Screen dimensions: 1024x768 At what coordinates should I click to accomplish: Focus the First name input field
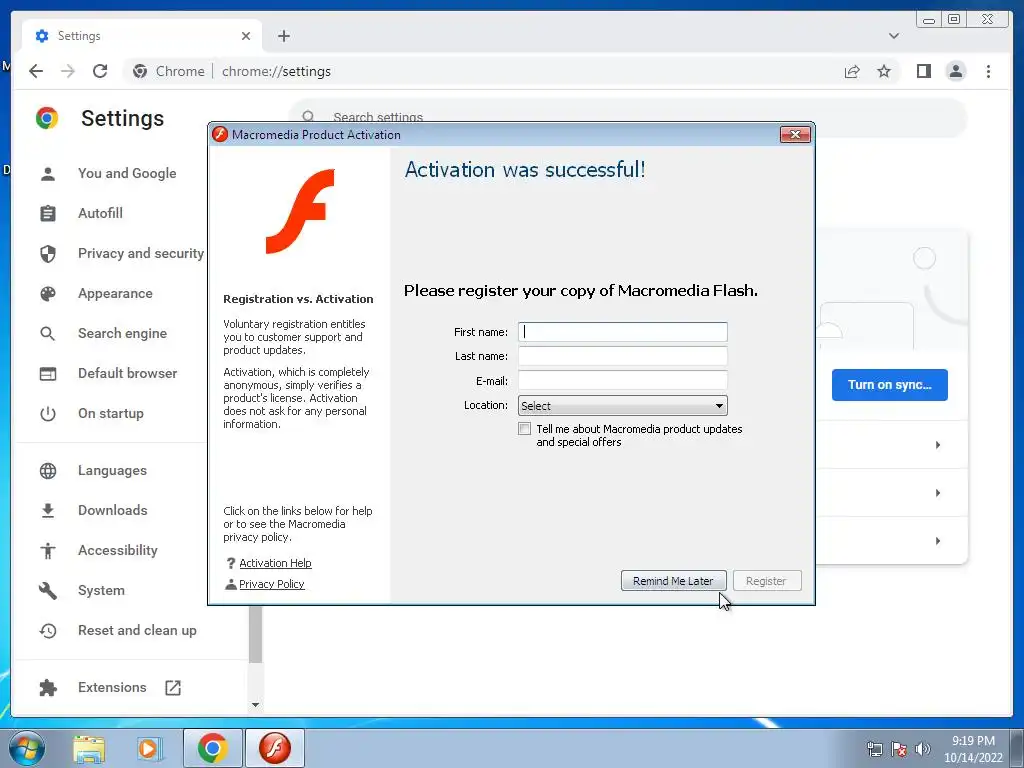[622, 332]
